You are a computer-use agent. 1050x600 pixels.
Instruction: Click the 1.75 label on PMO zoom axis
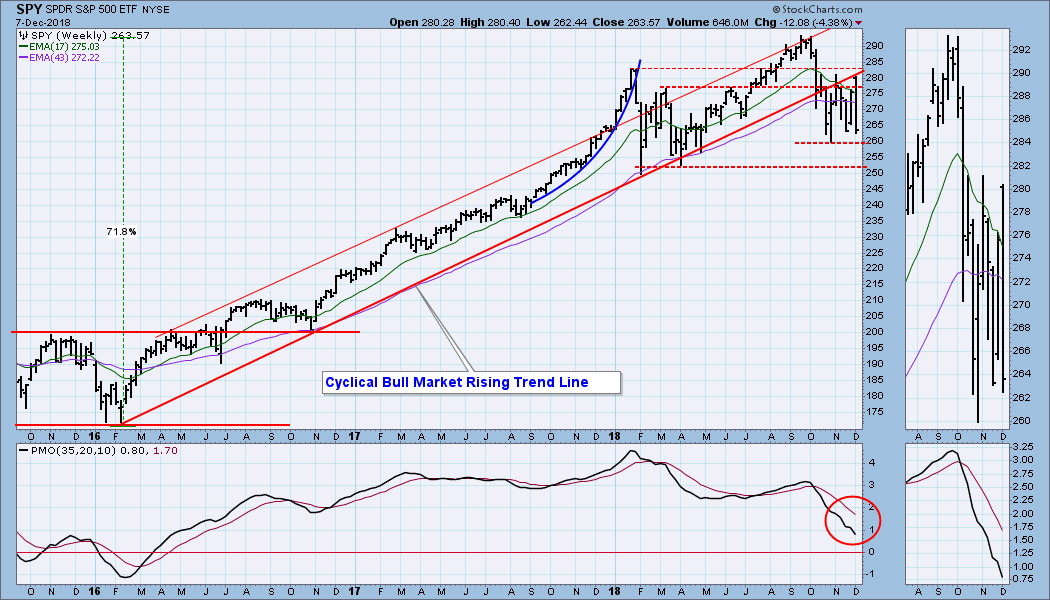(1021, 526)
